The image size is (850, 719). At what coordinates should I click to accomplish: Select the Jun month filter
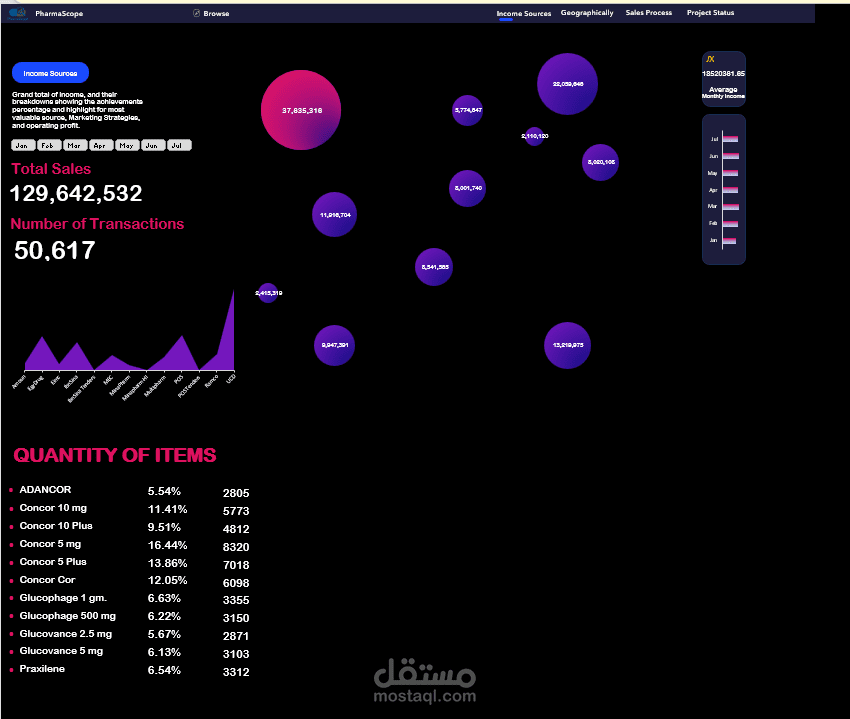point(153,145)
